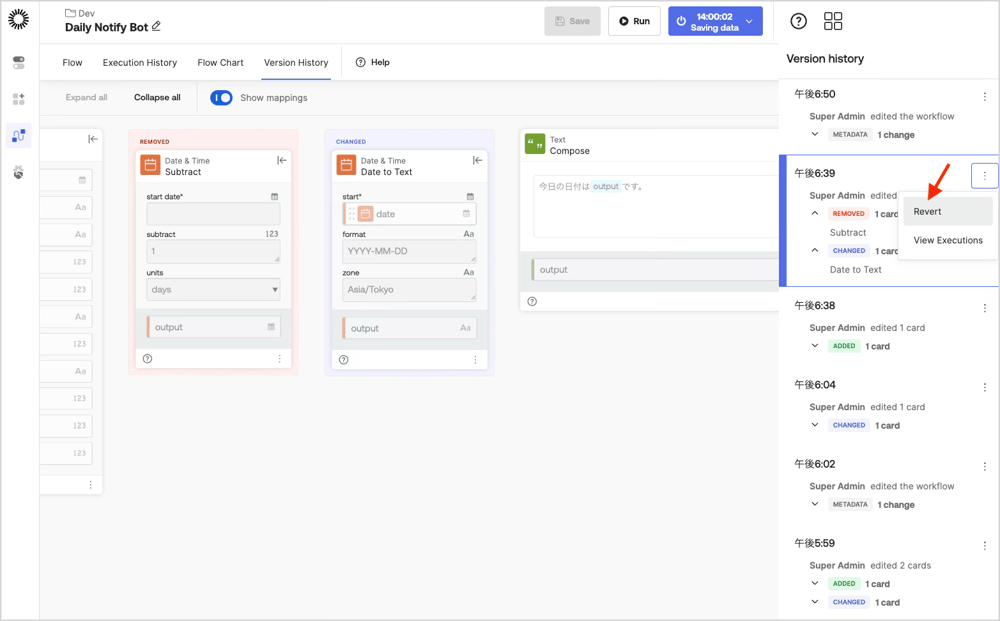Open options menu for the 午後6:39 version

(985, 176)
